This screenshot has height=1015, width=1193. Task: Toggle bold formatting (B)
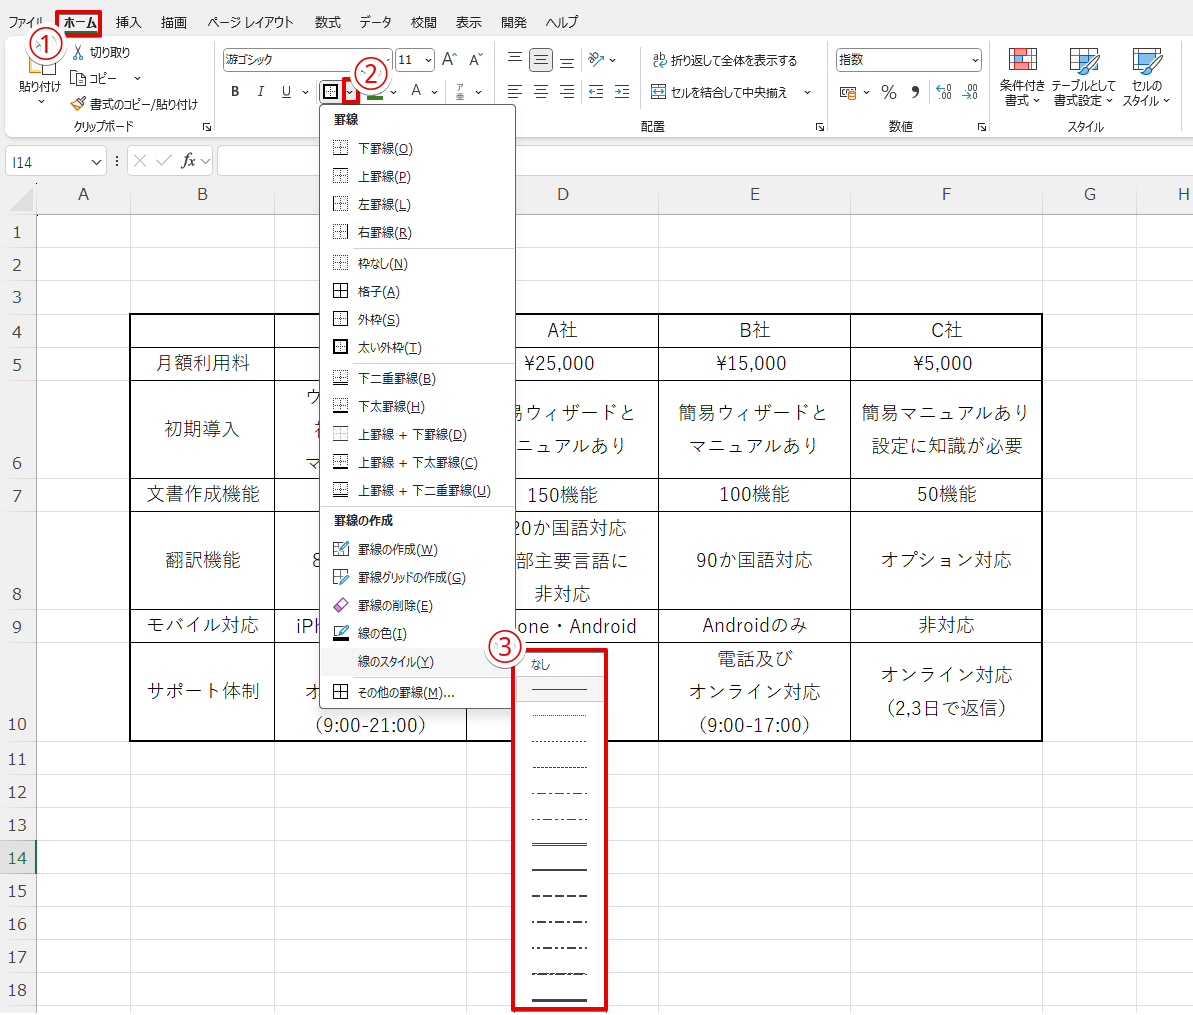point(235,91)
